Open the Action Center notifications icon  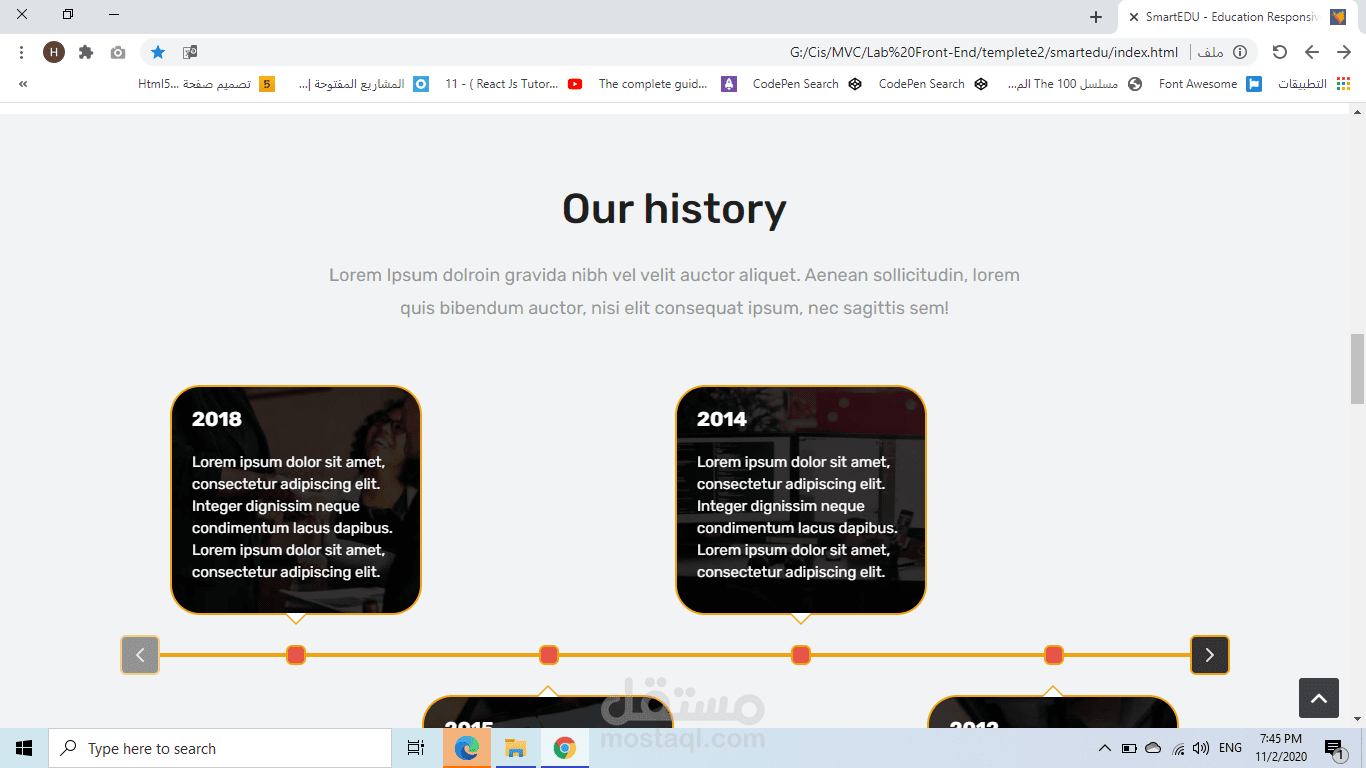1334,748
